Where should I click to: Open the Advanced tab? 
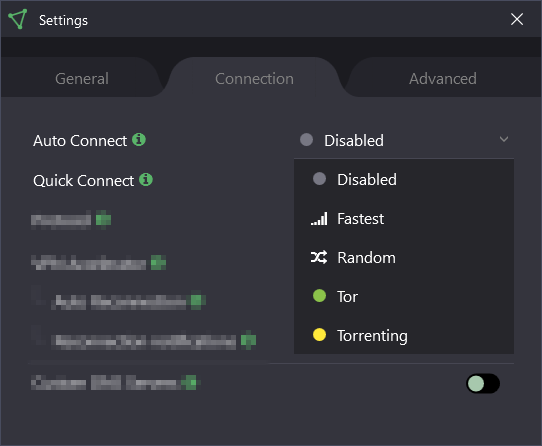[443, 78]
